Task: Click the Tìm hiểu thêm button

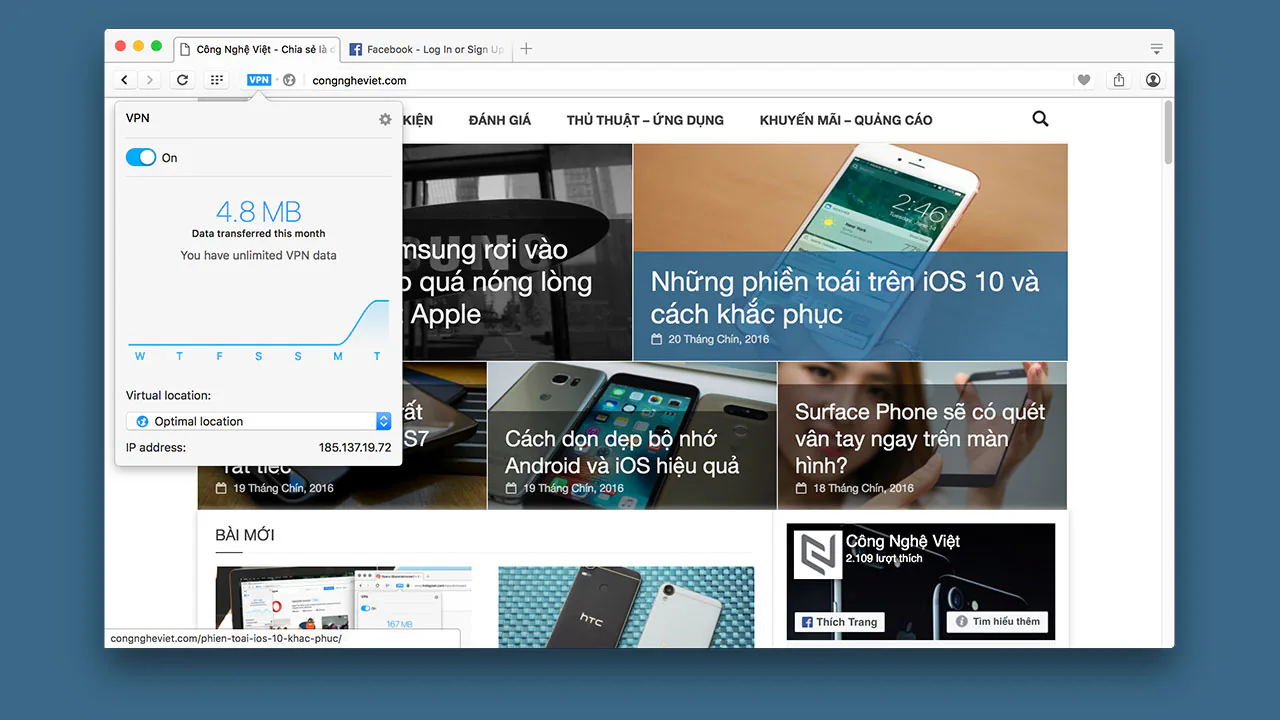Action: [x=997, y=621]
